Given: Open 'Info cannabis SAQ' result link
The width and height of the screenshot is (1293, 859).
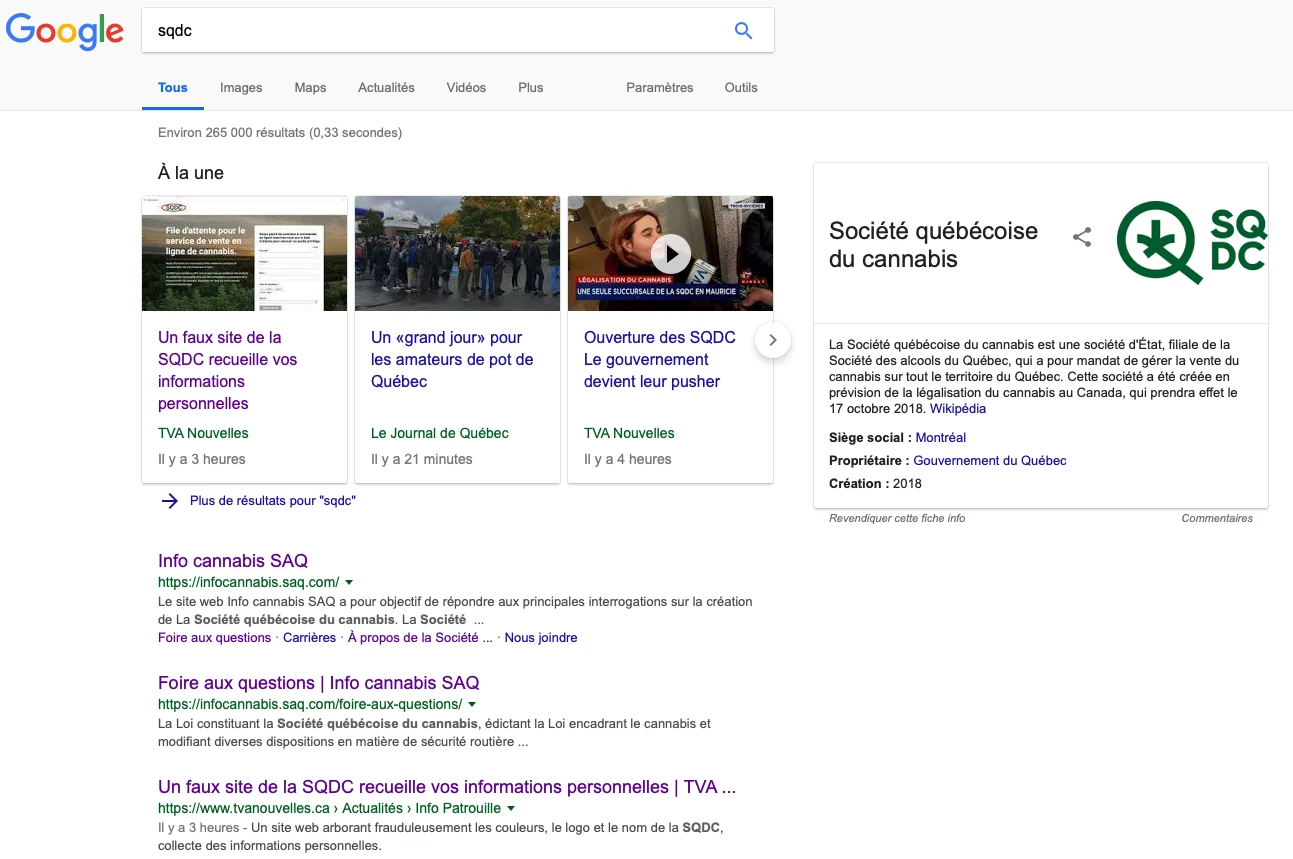Looking at the screenshot, I should (233, 561).
